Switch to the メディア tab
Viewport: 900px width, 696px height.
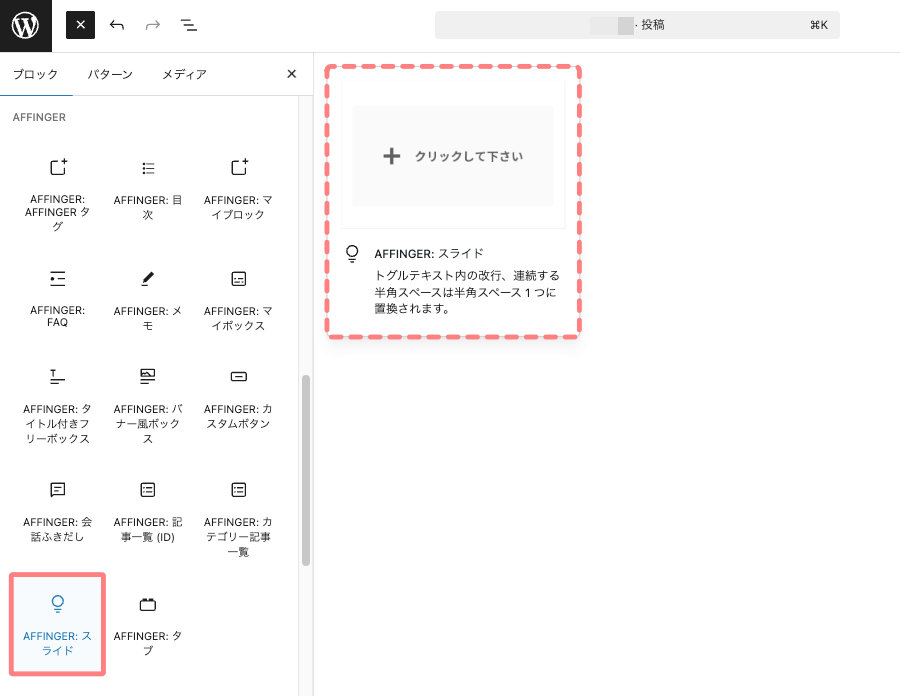pos(184,74)
